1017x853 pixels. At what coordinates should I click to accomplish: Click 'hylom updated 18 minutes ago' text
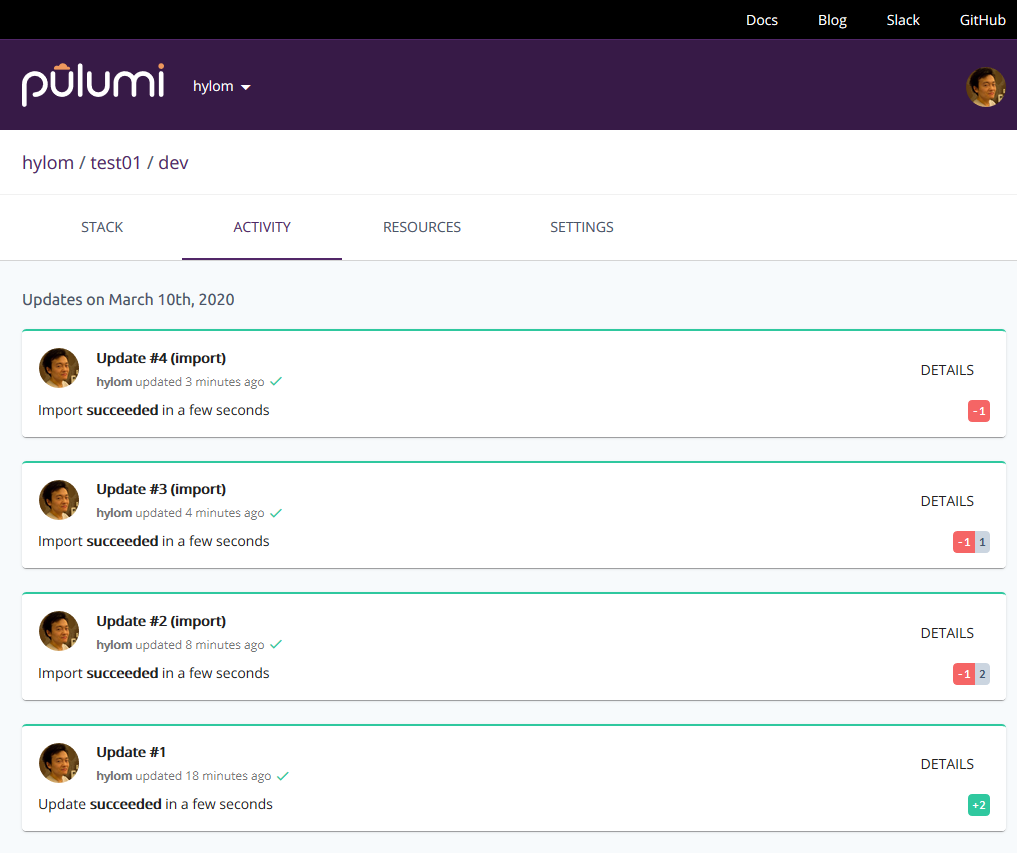point(184,776)
